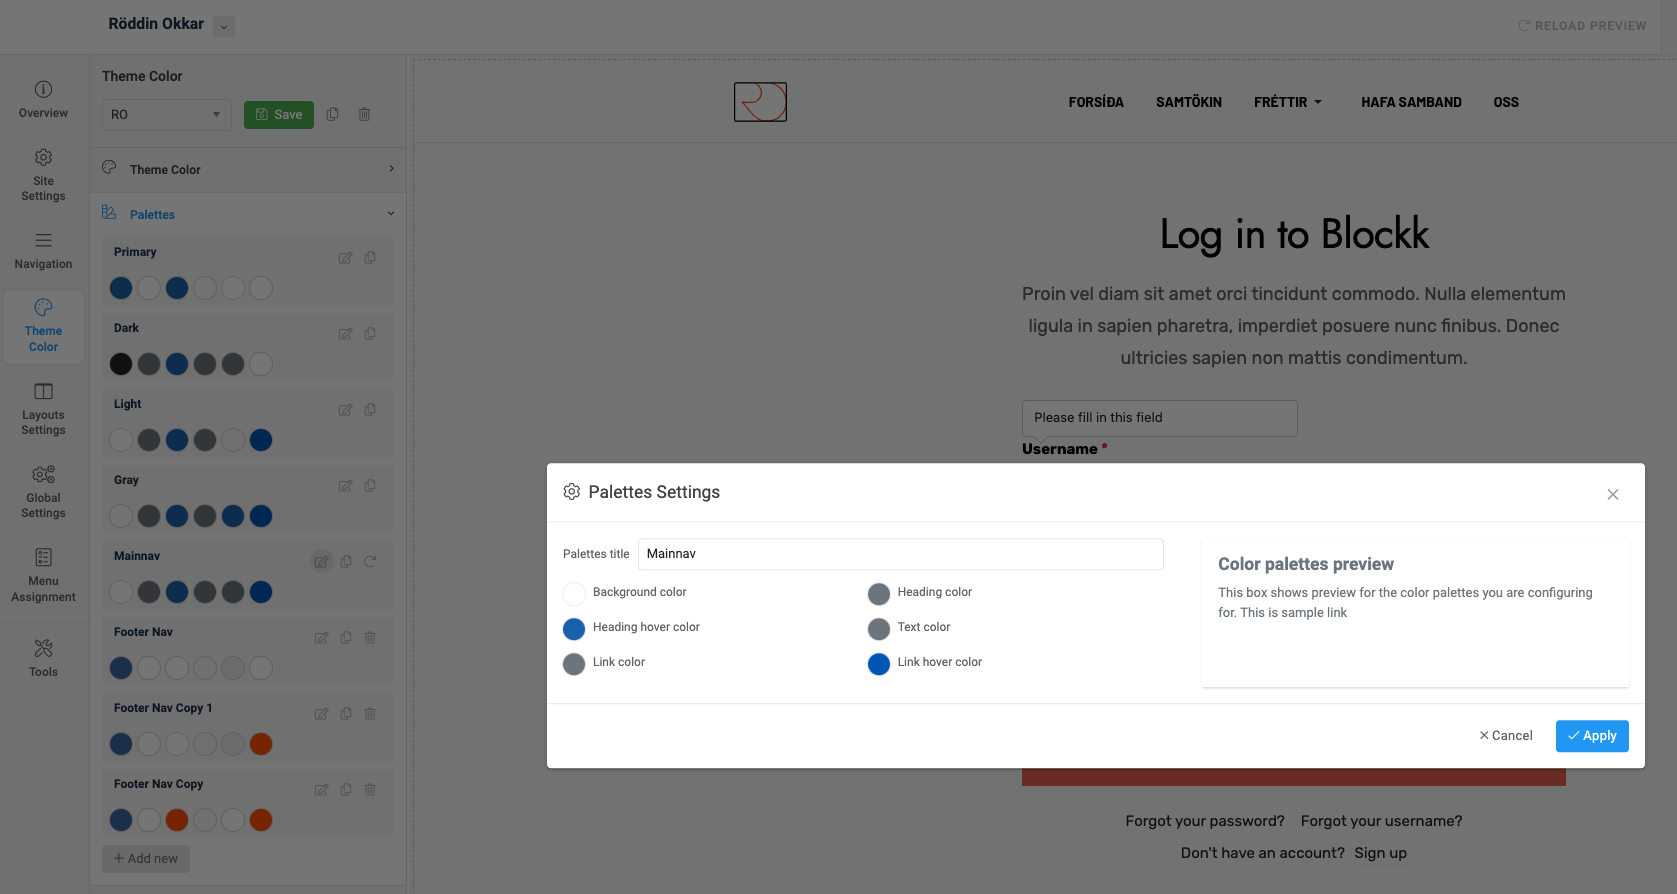Click the trash icon next to Save
This screenshot has width=1677, height=894.
[365, 115]
